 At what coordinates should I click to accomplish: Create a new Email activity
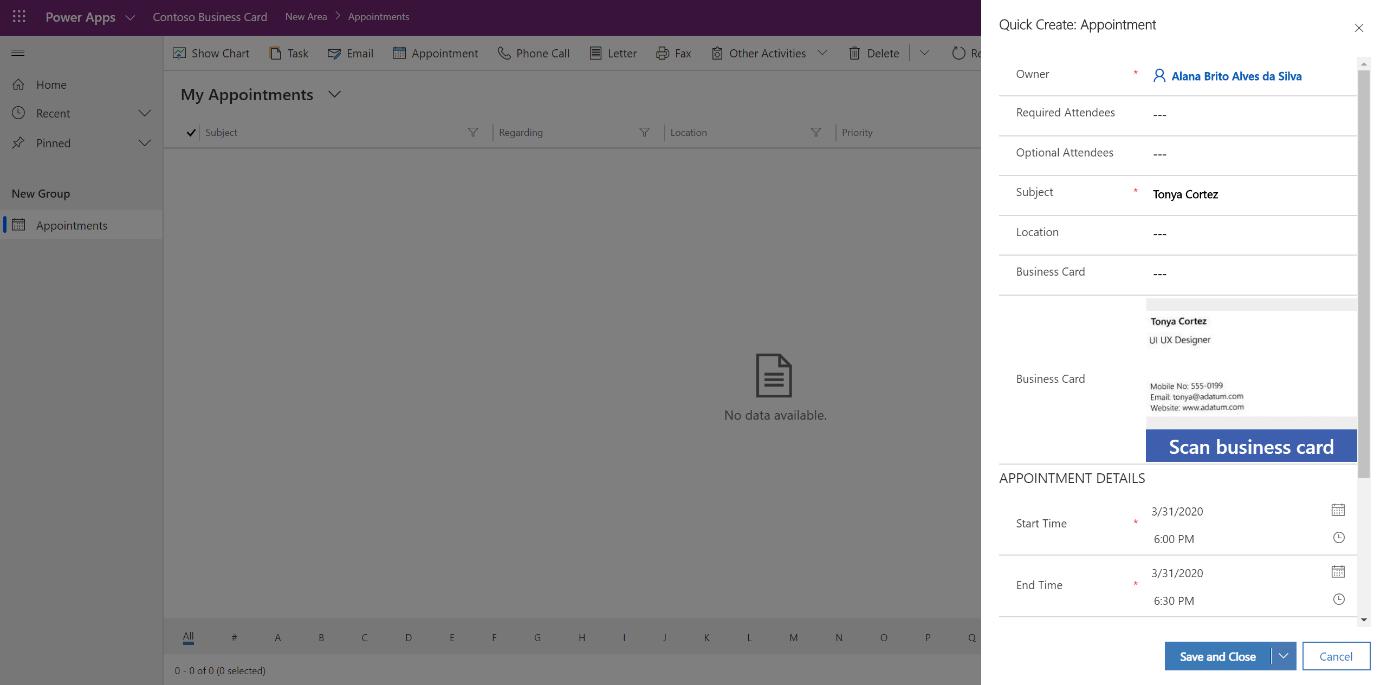(x=350, y=53)
